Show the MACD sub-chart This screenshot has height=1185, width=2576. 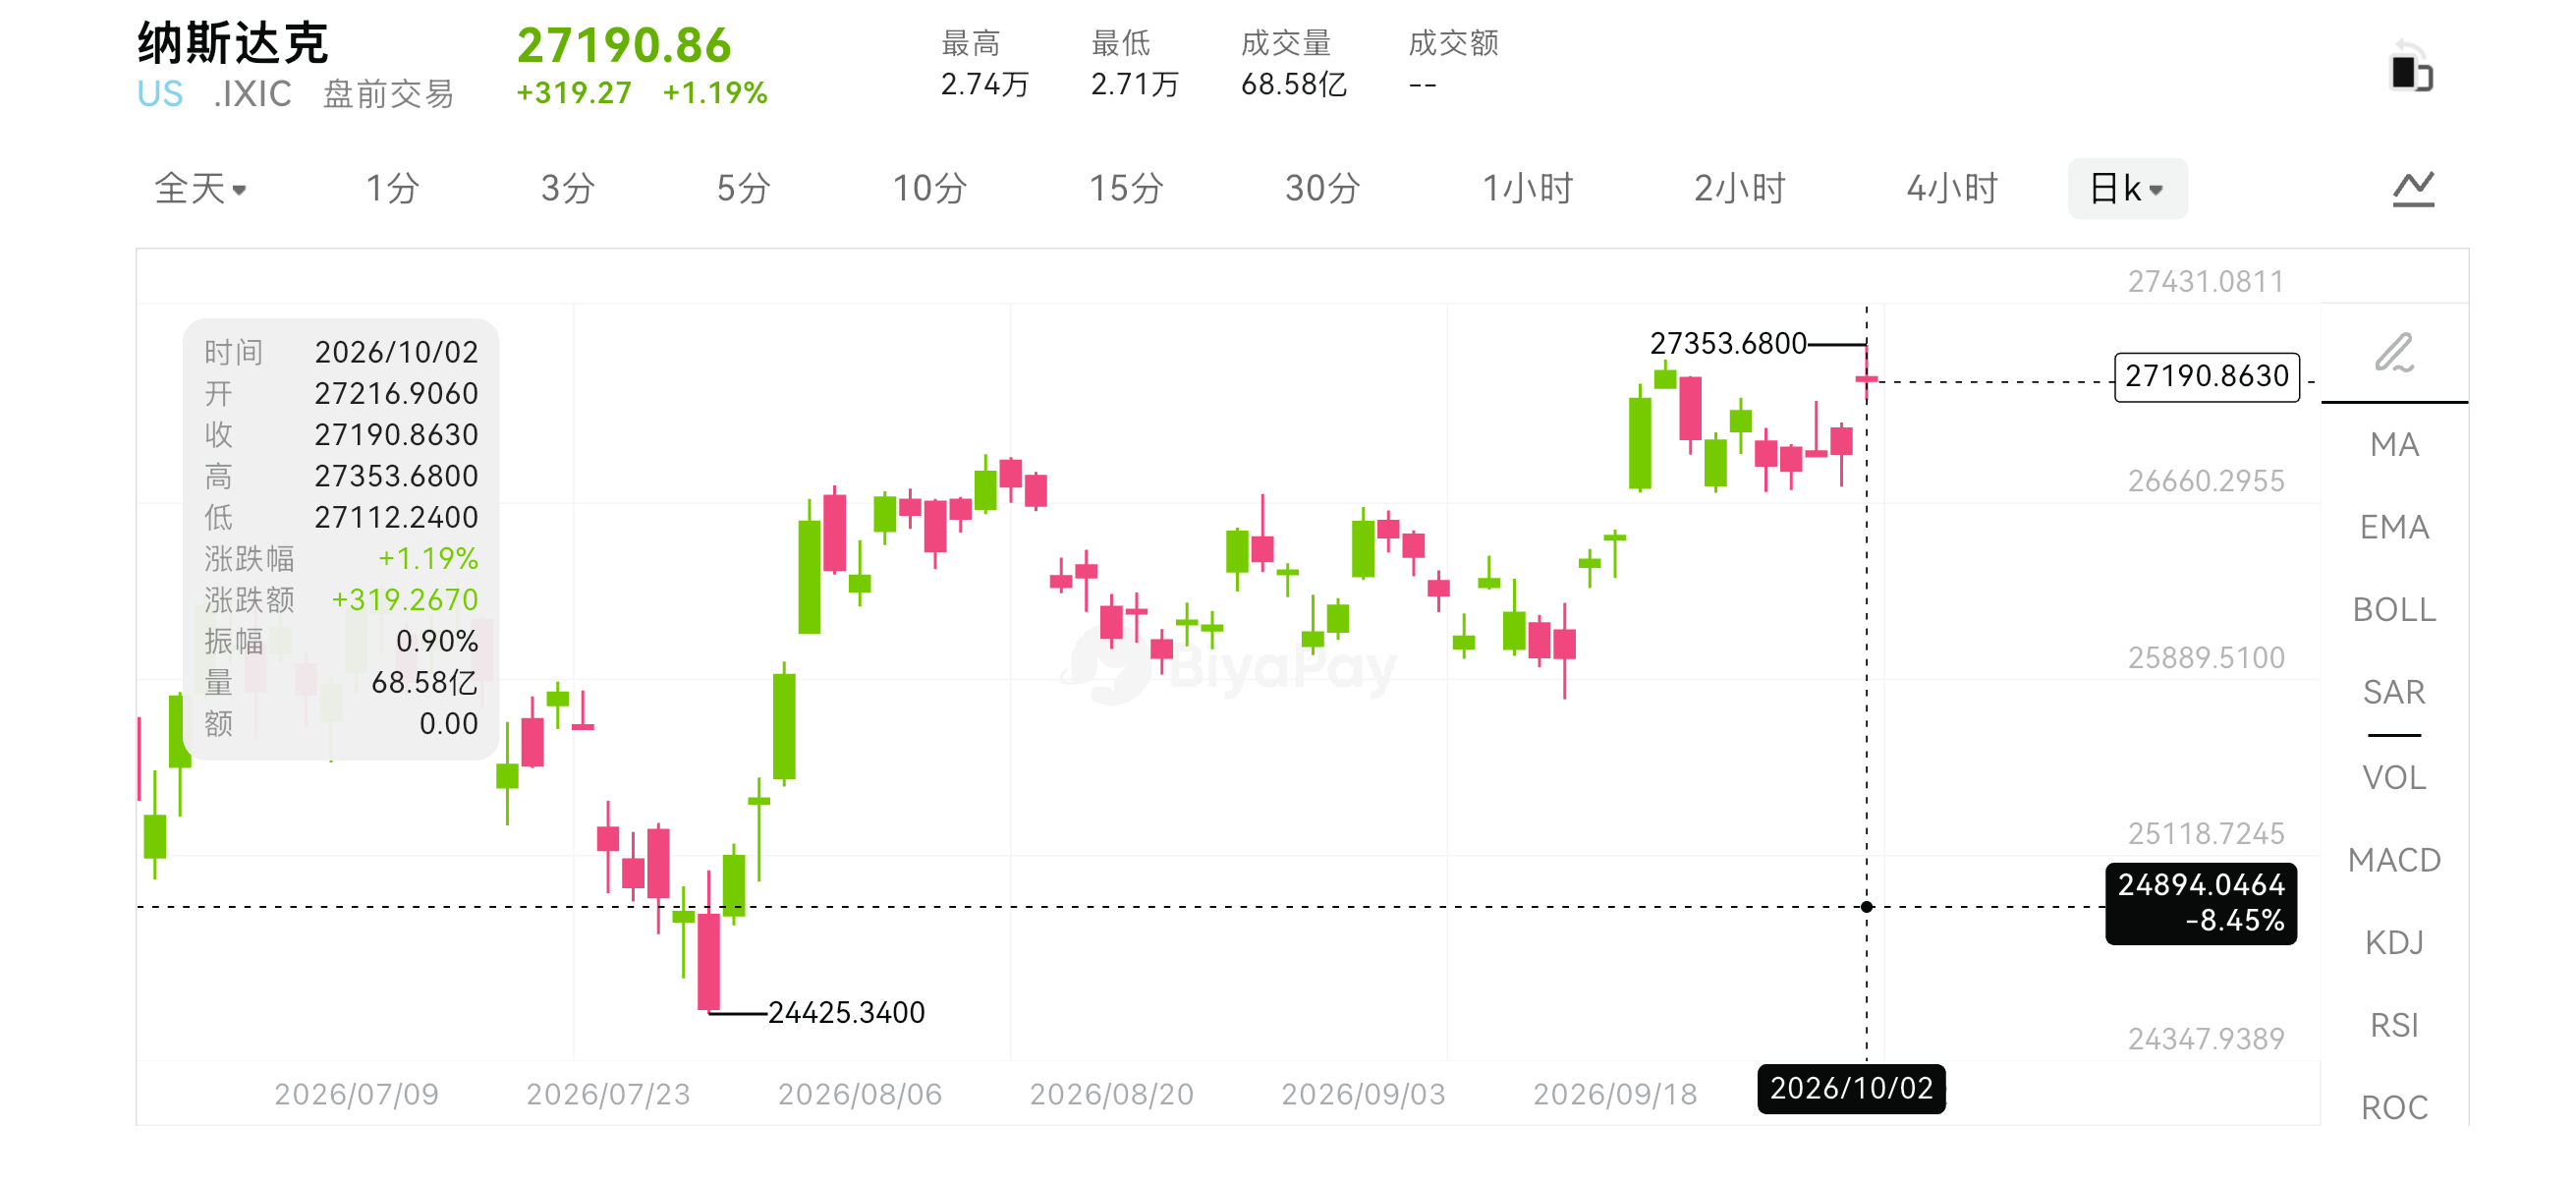pos(2394,860)
